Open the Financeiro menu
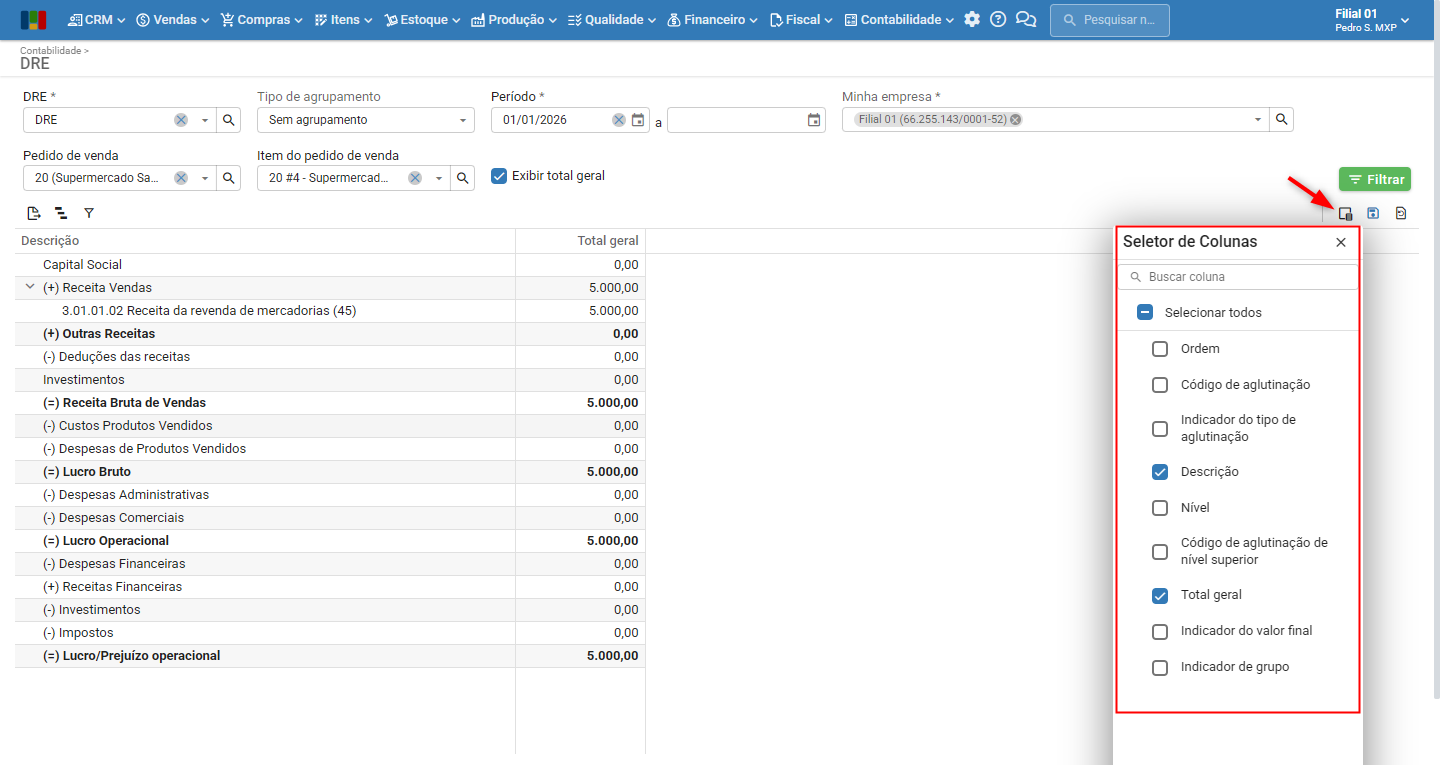 [x=712, y=19]
